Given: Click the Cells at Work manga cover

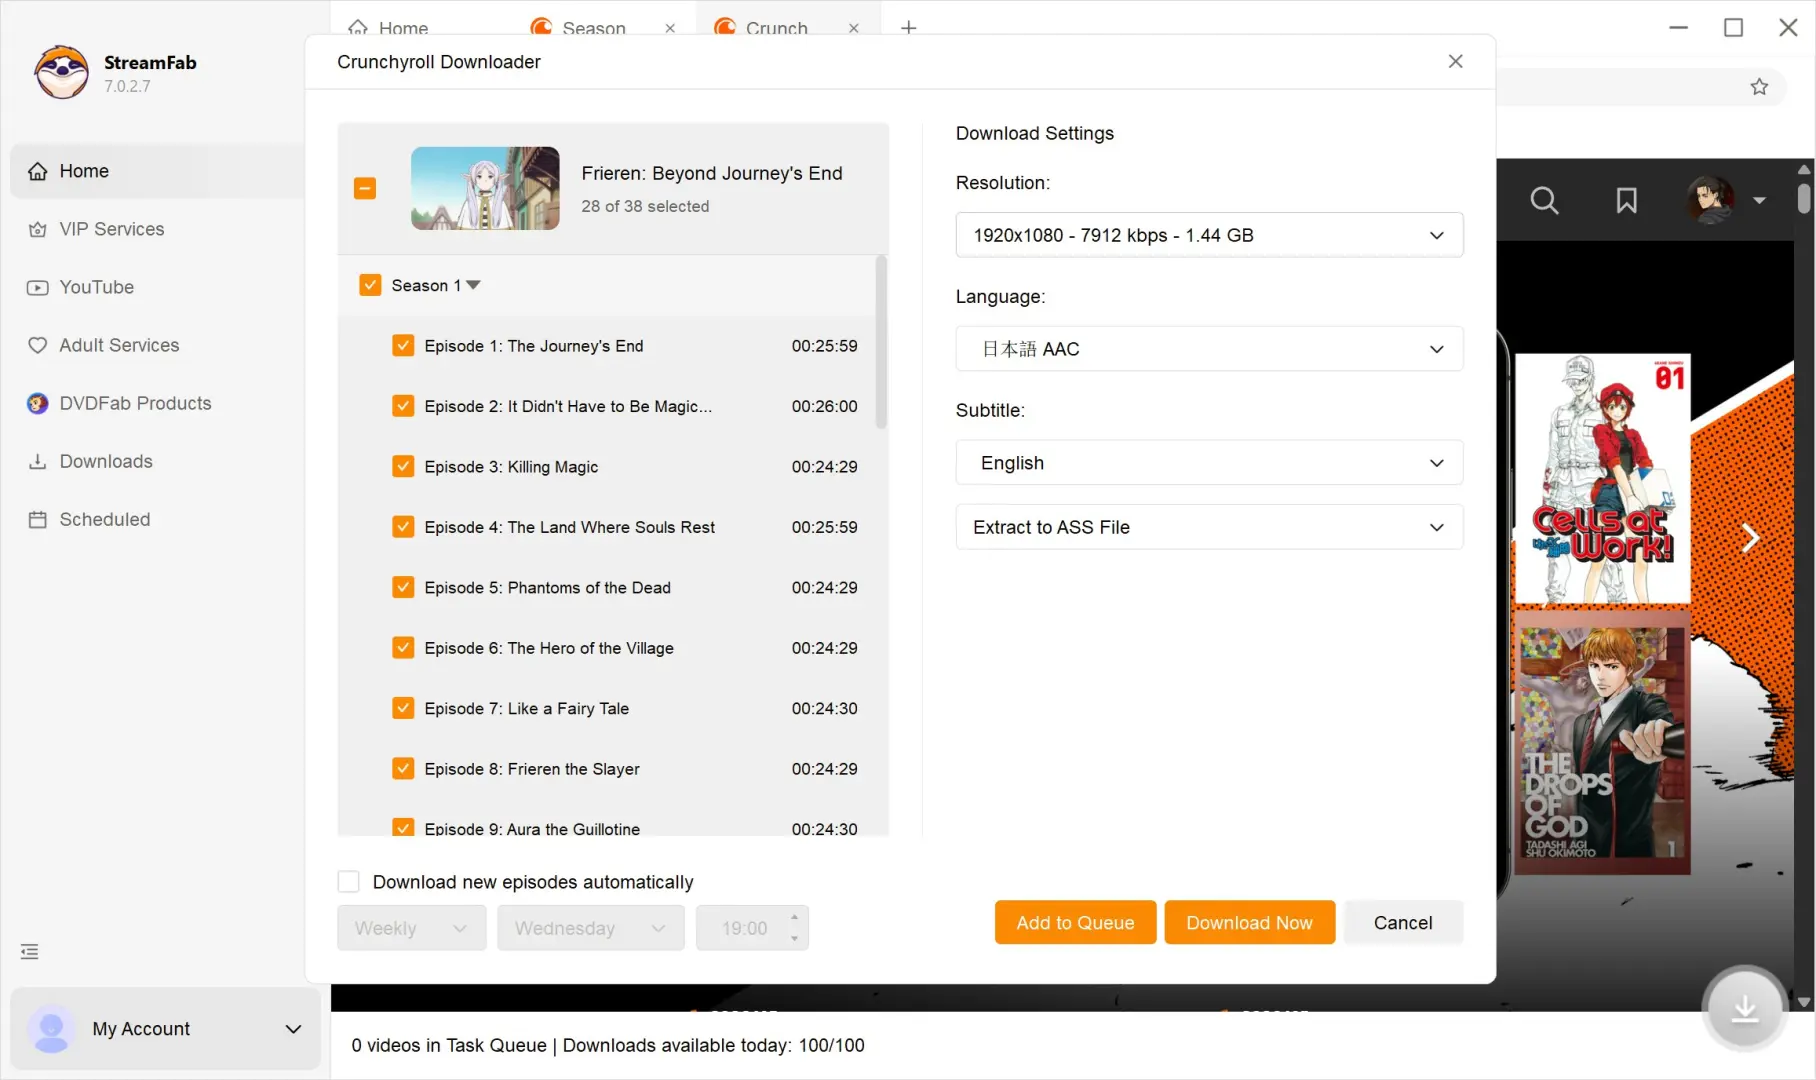Looking at the screenshot, I should 1602,478.
